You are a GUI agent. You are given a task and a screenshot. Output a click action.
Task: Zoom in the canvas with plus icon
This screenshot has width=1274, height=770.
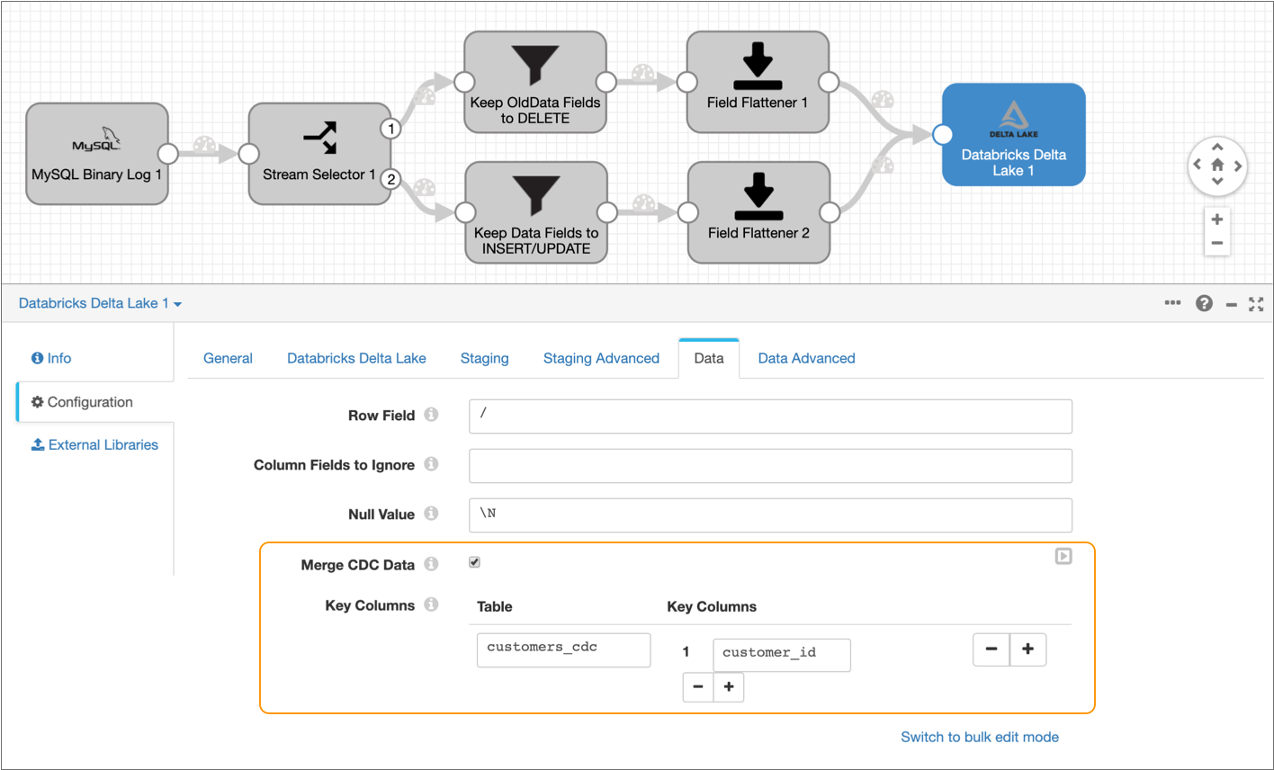tap(1217, 219)
